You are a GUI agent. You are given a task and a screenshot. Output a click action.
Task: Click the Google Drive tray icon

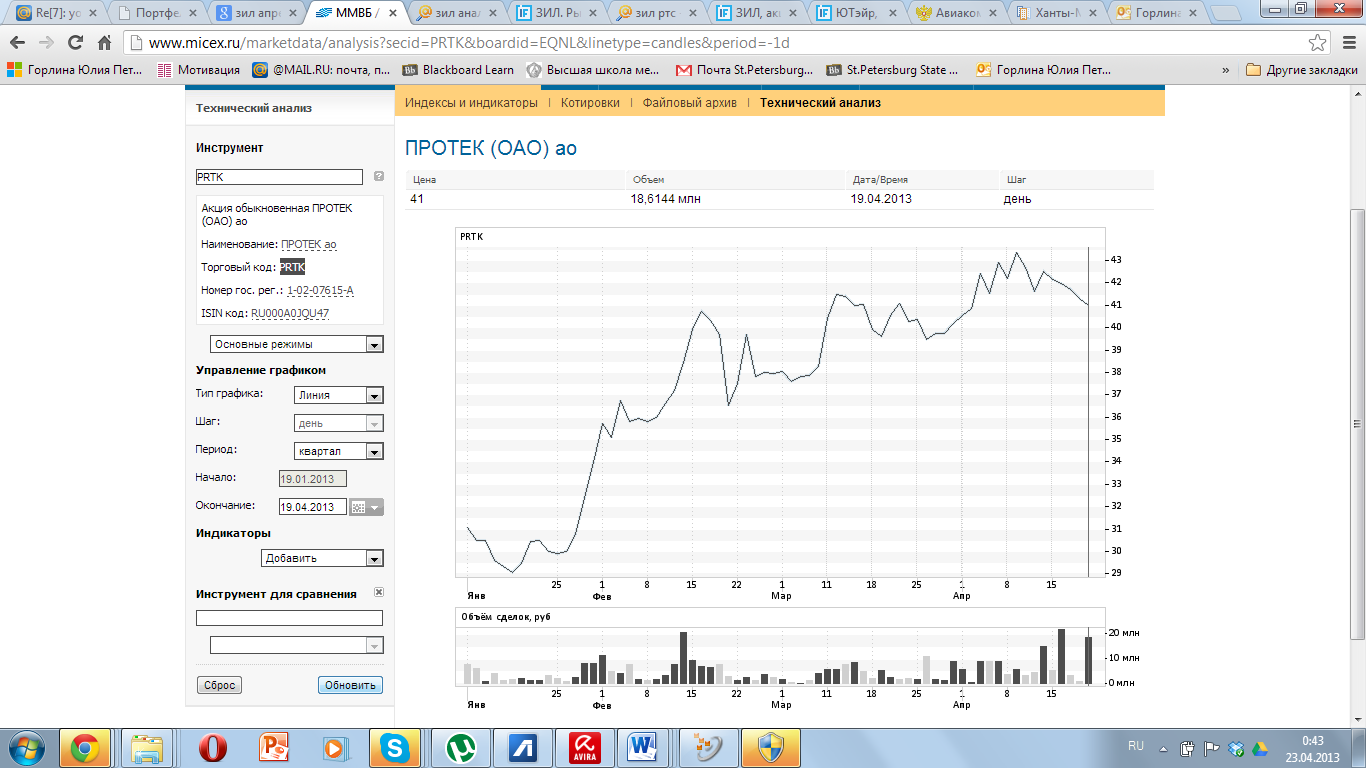(x=1259, y=748)
